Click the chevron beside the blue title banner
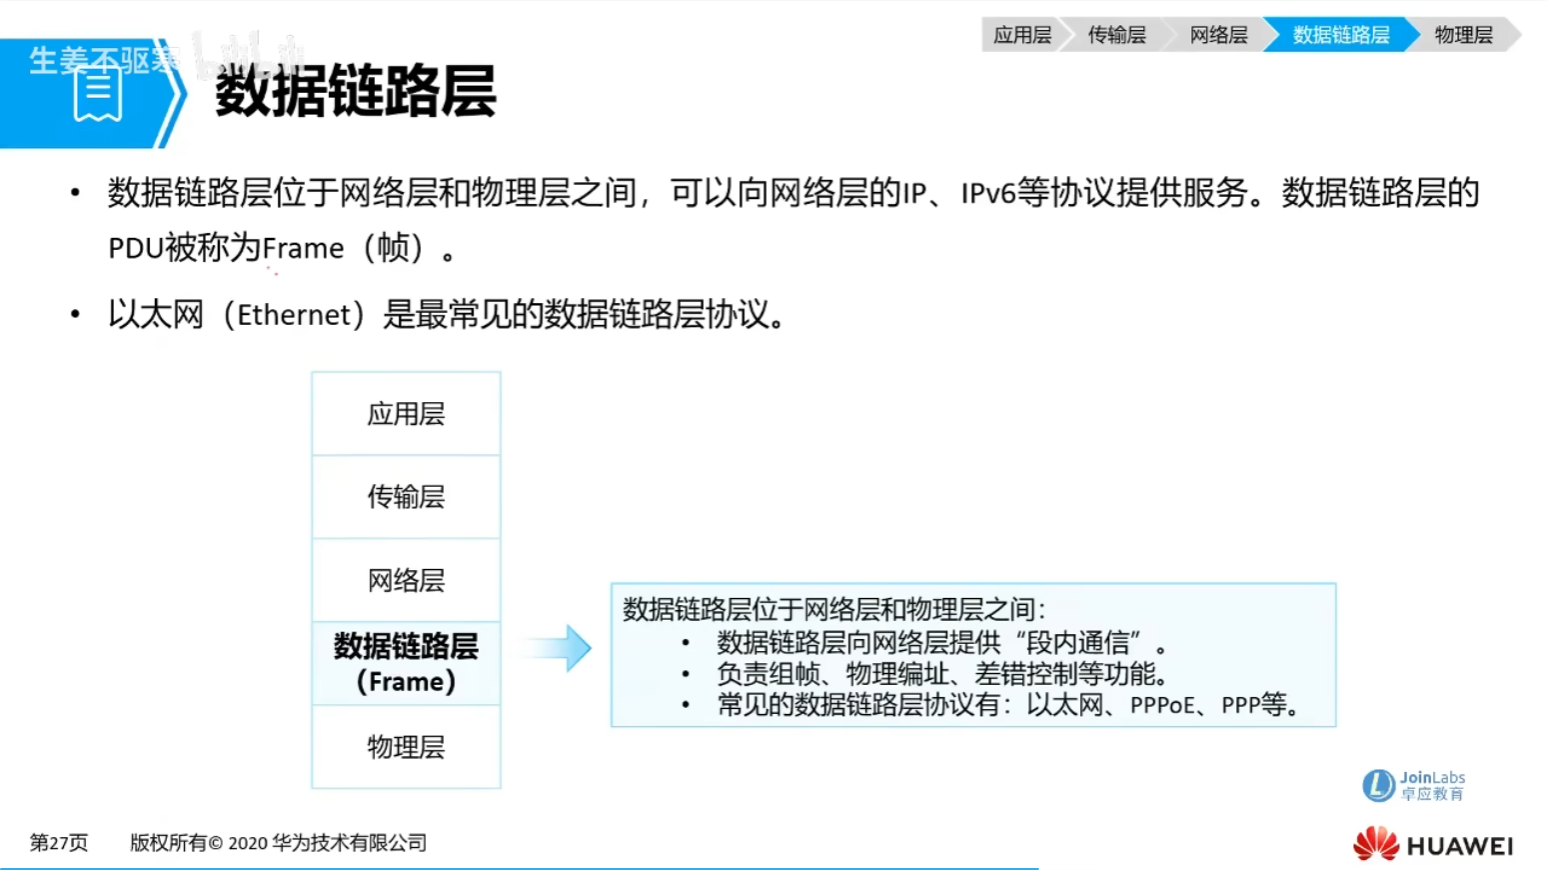 (x=174, y=94)
